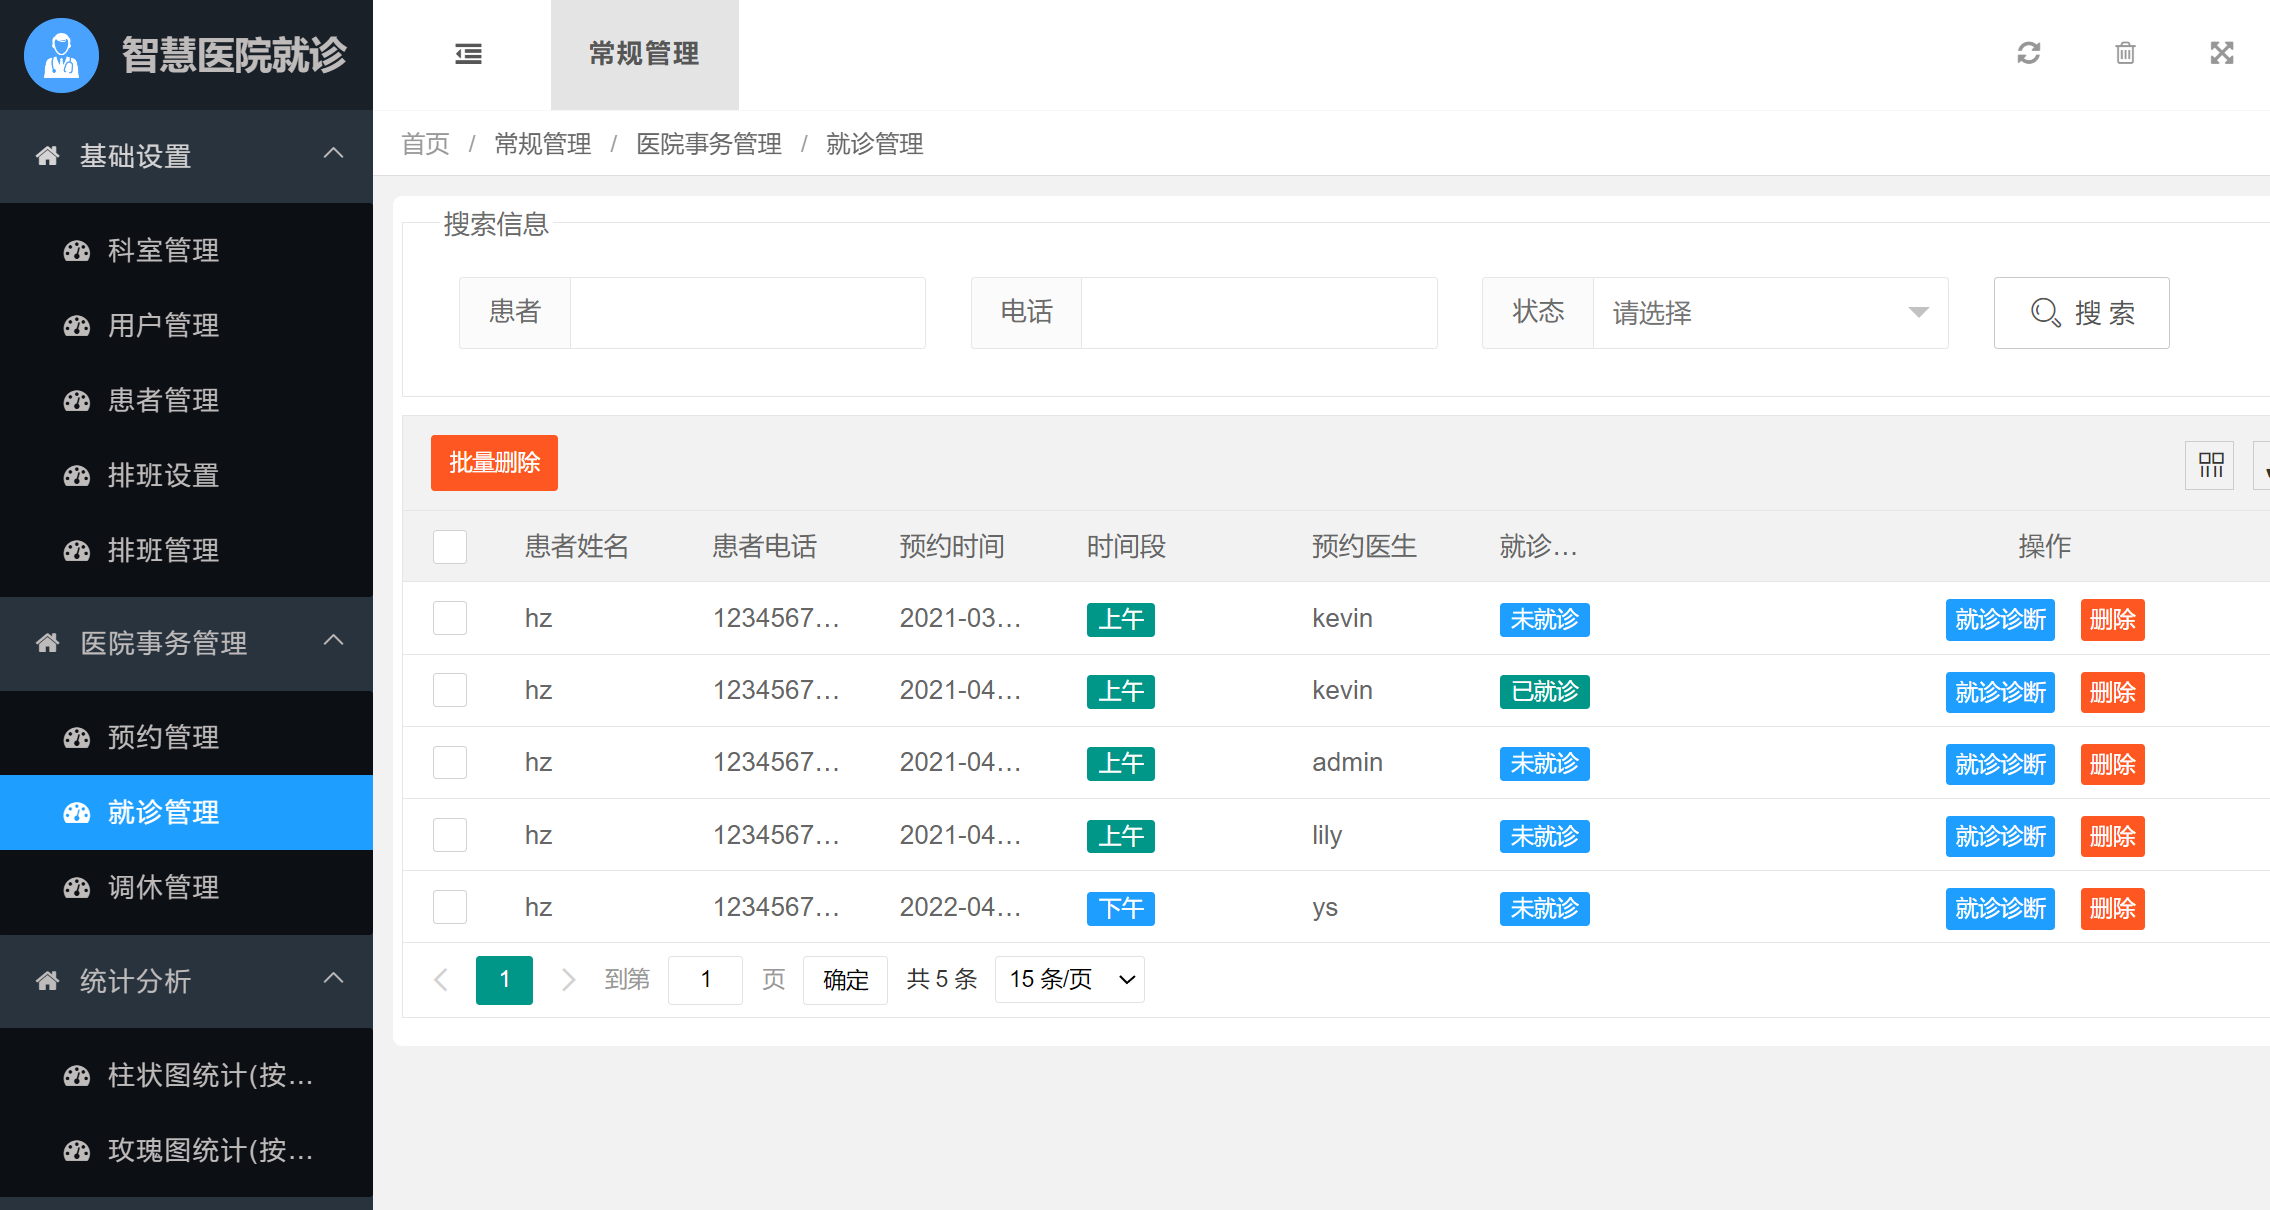2270x1210 pixels.
Task: Select 预约管理 in the sidebar menu
Action: [163, 737]
